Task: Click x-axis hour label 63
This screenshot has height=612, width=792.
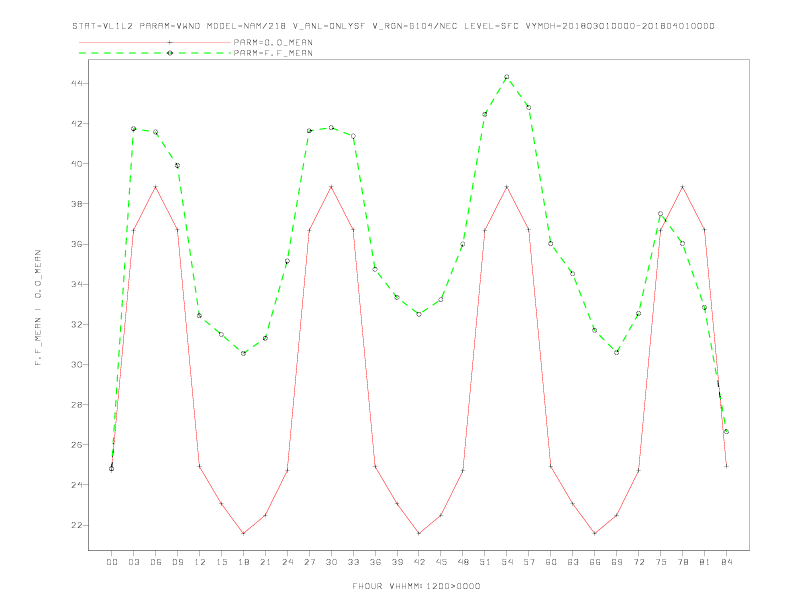Action: 573,562
